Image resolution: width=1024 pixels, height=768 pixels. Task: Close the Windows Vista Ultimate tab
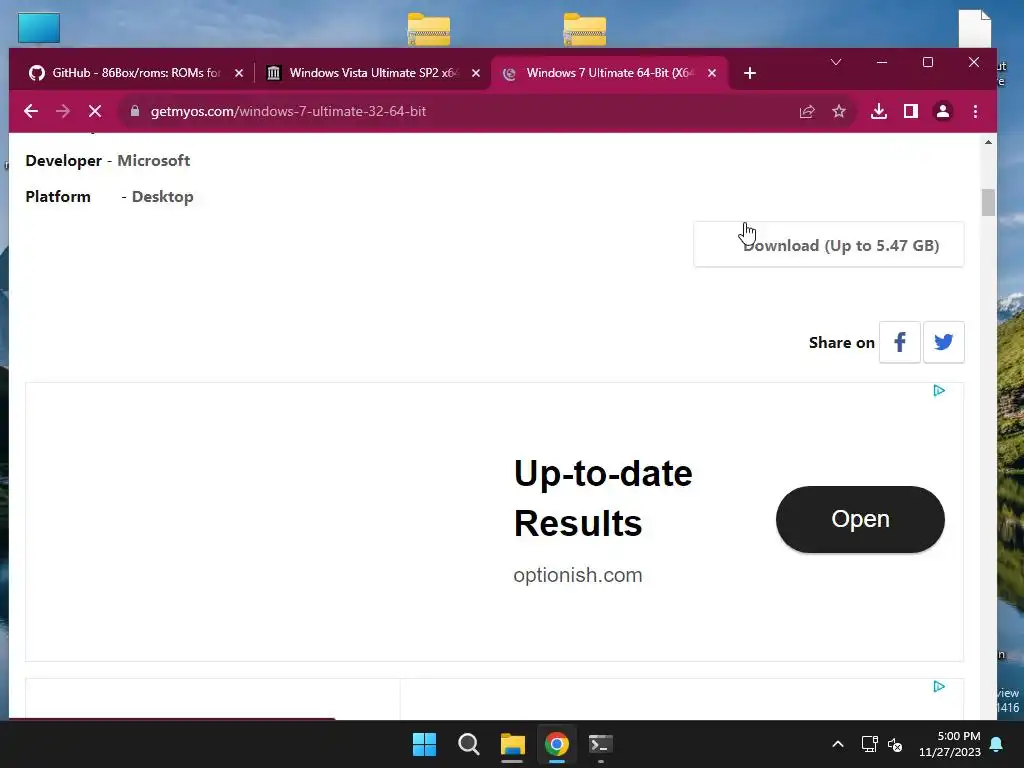[476, 73]
